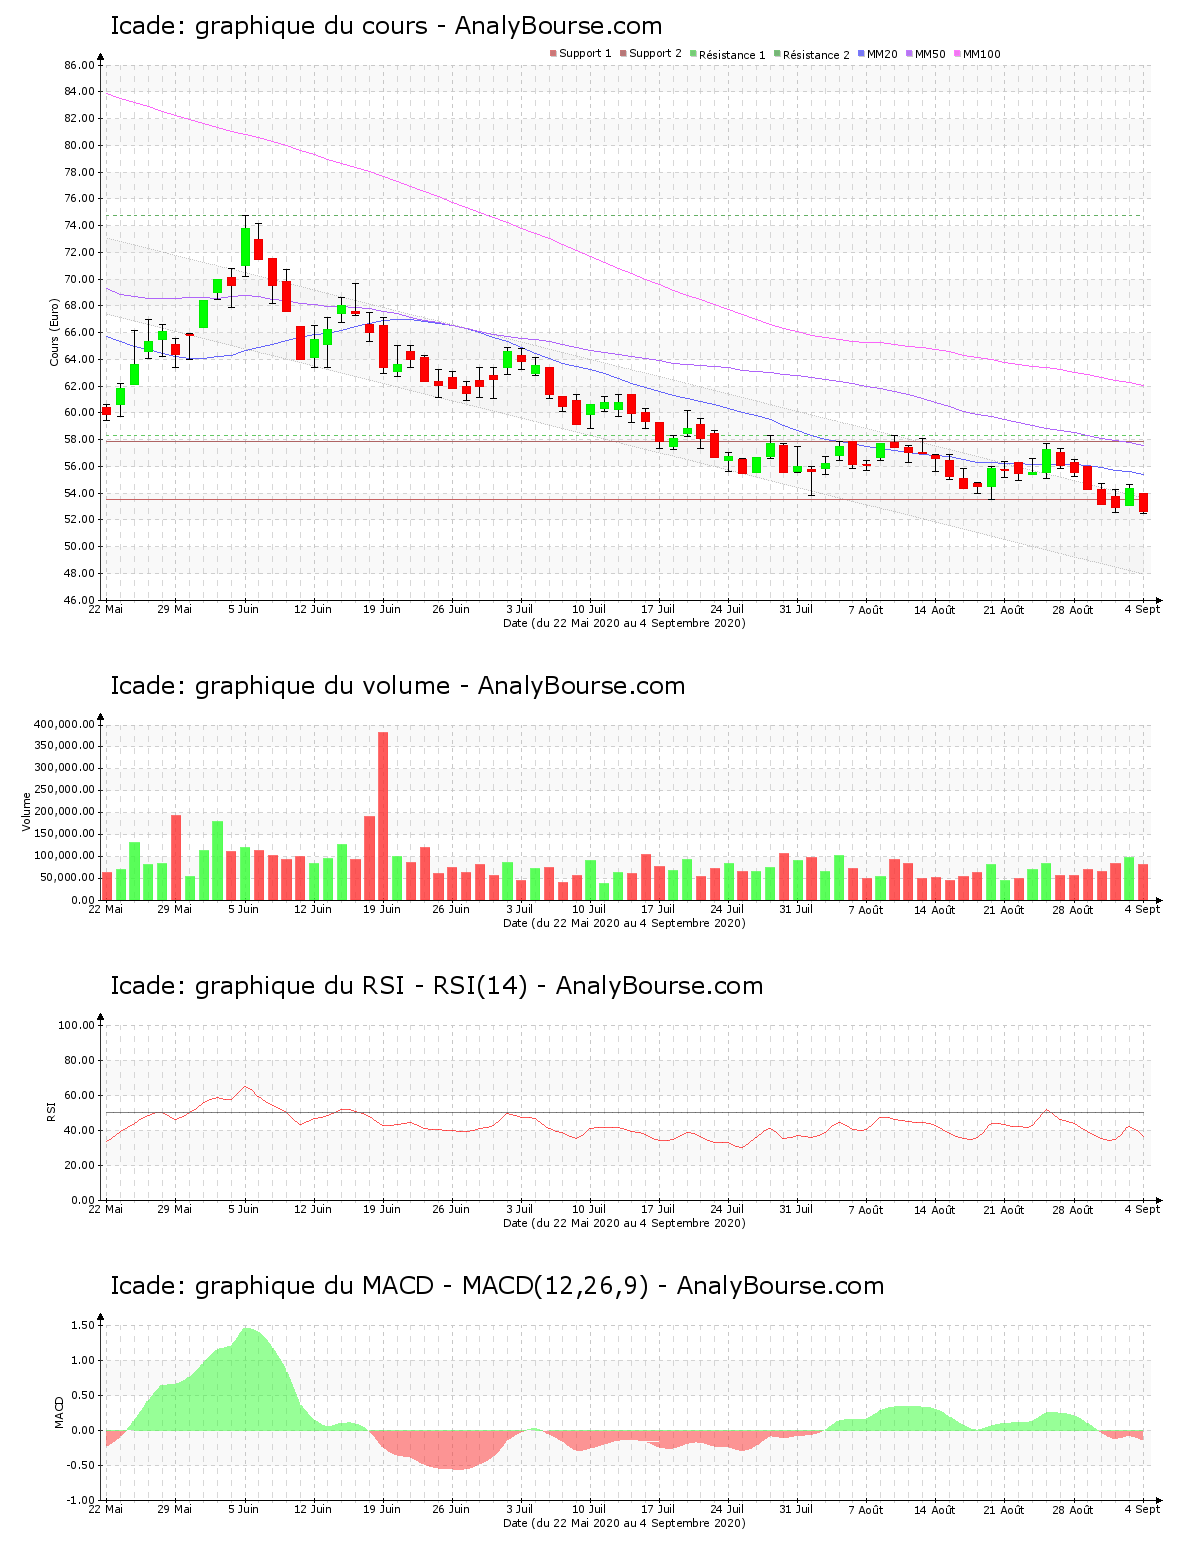Click the 'RSI' vertical axis label

coord(51,1112)
